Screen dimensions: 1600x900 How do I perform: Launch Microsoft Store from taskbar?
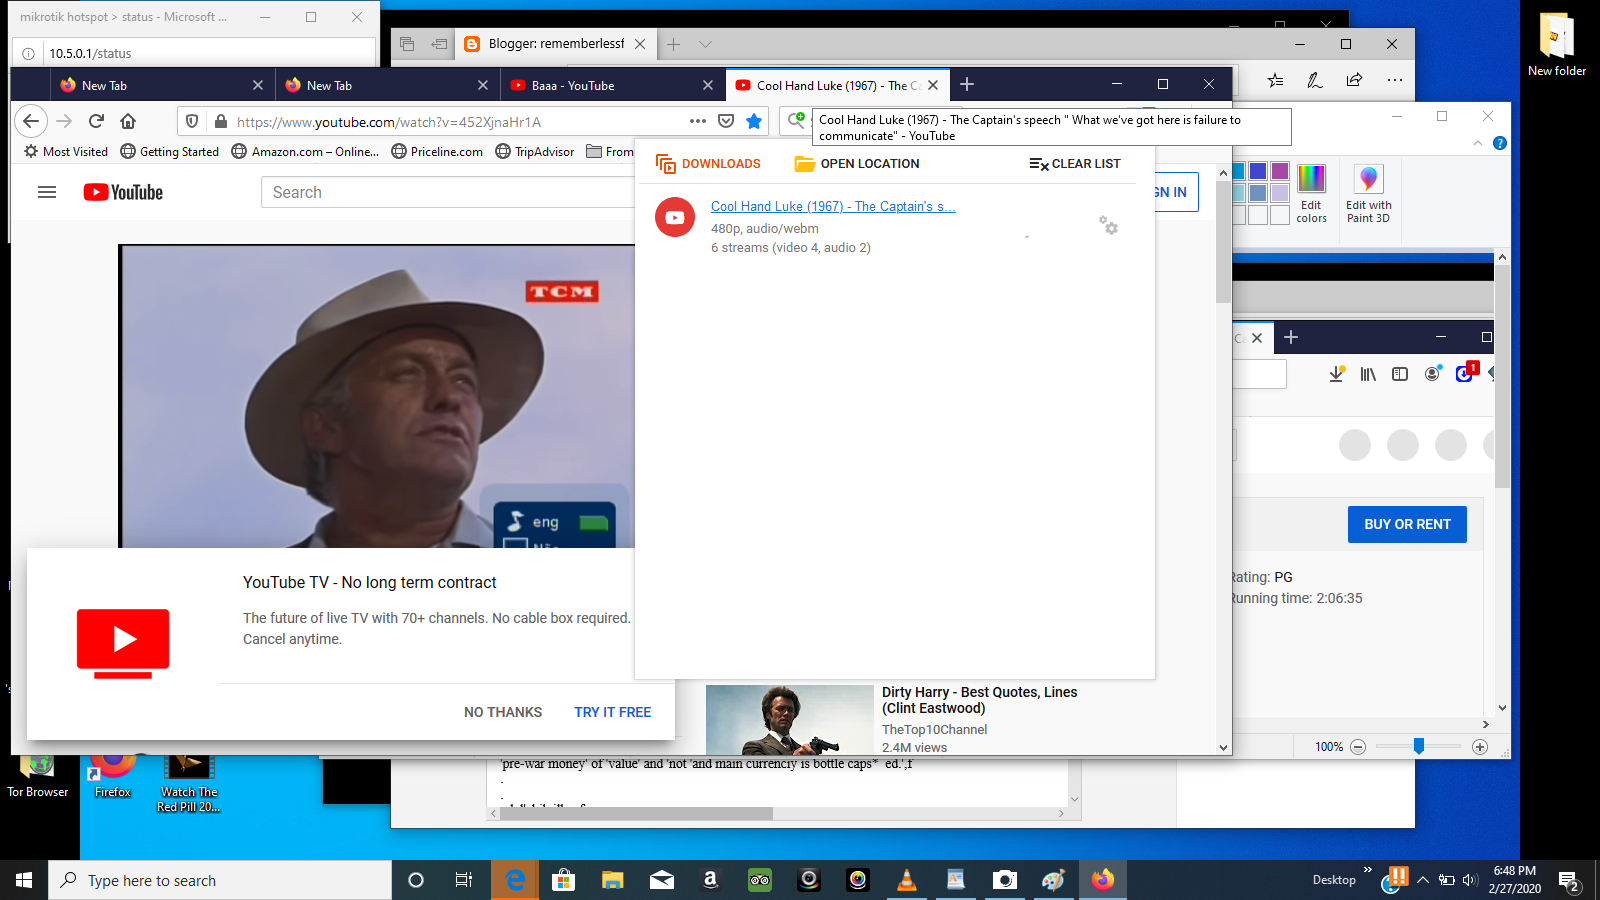564,880
